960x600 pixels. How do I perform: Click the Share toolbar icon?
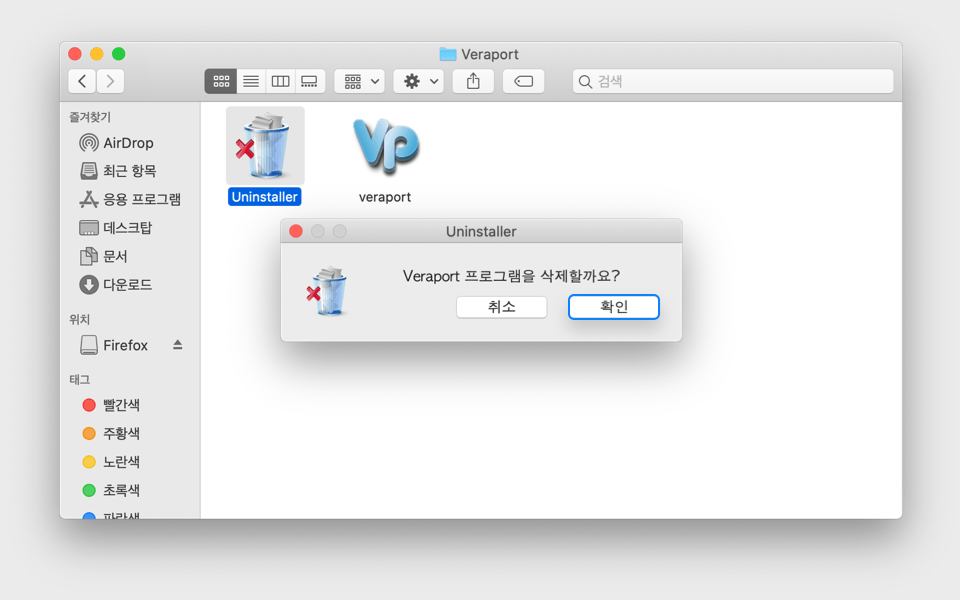click(x=473, y=81)
